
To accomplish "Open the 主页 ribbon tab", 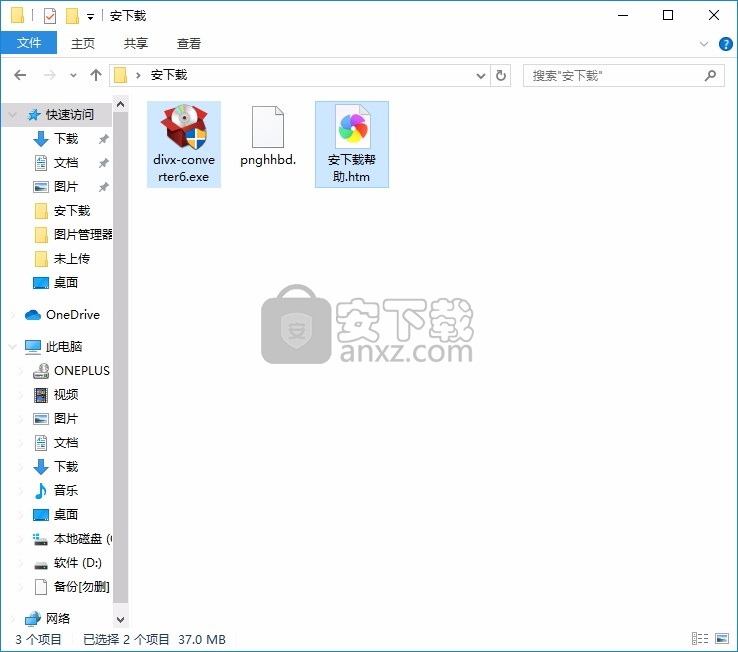I will 83,43.
